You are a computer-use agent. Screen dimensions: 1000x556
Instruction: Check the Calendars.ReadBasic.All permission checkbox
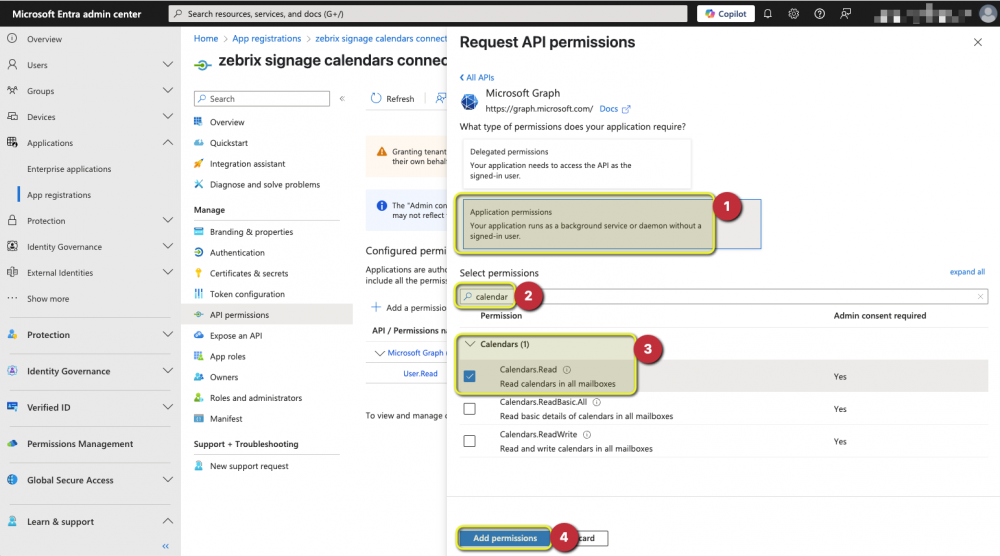pyautogui.click(x=469, y=409)
